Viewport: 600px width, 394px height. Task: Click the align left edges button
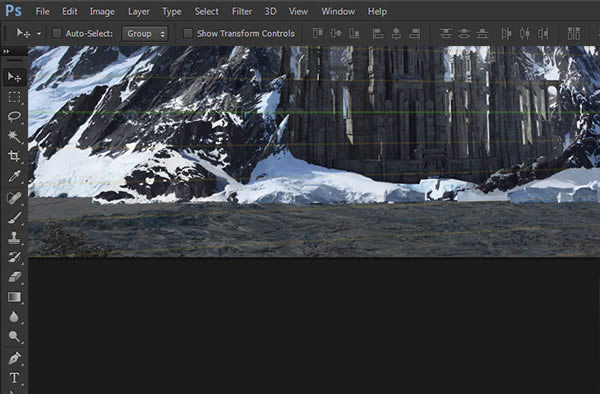click(378, 34)
